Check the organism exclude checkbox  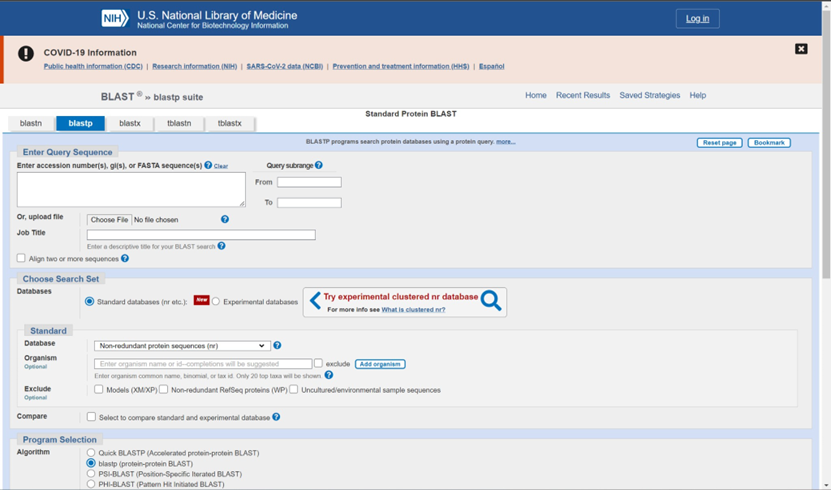319,363
